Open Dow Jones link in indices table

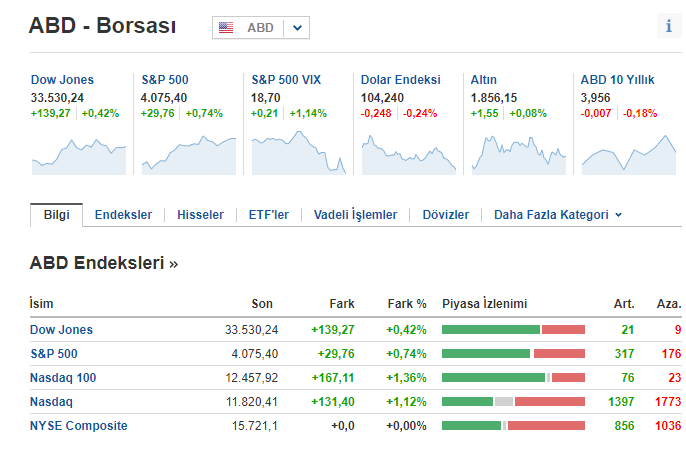[x=61, y=330]
